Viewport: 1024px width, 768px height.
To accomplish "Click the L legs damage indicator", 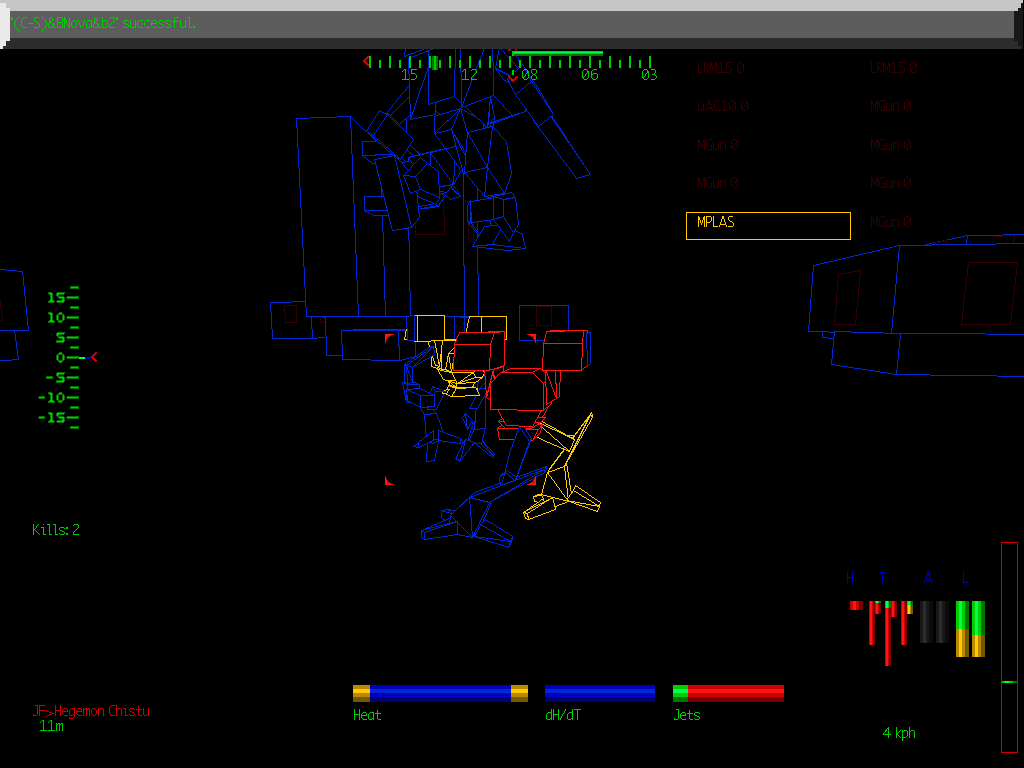I will point(964,578).
